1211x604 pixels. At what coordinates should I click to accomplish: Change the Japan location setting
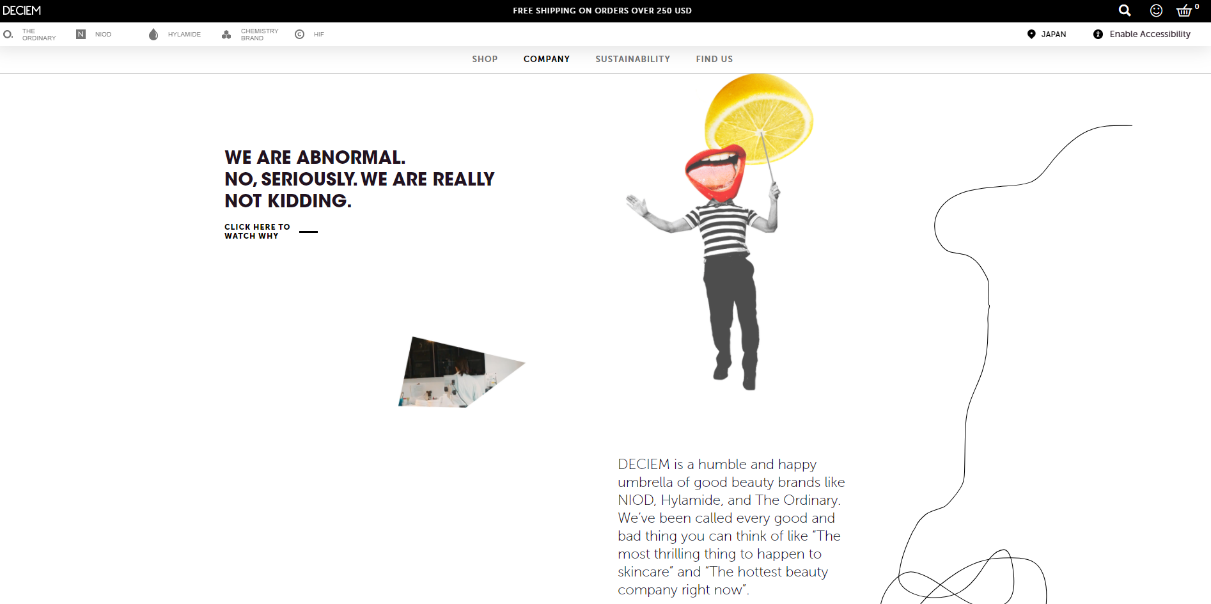[x=1047, y=34]
